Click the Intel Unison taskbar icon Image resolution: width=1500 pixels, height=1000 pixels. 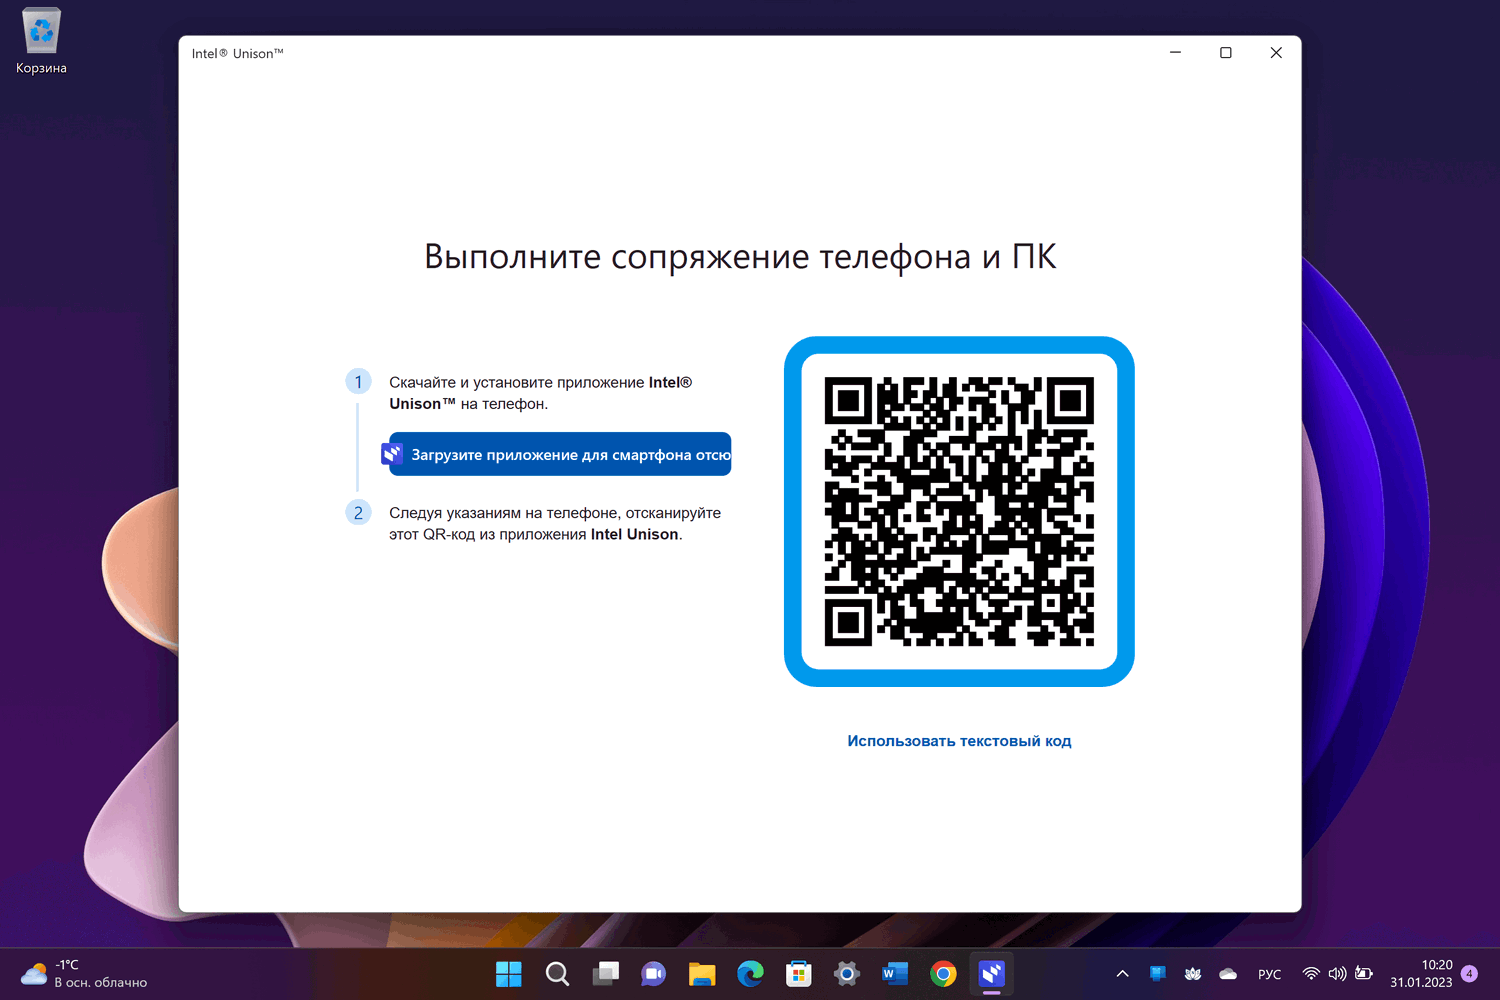point(992,973)
